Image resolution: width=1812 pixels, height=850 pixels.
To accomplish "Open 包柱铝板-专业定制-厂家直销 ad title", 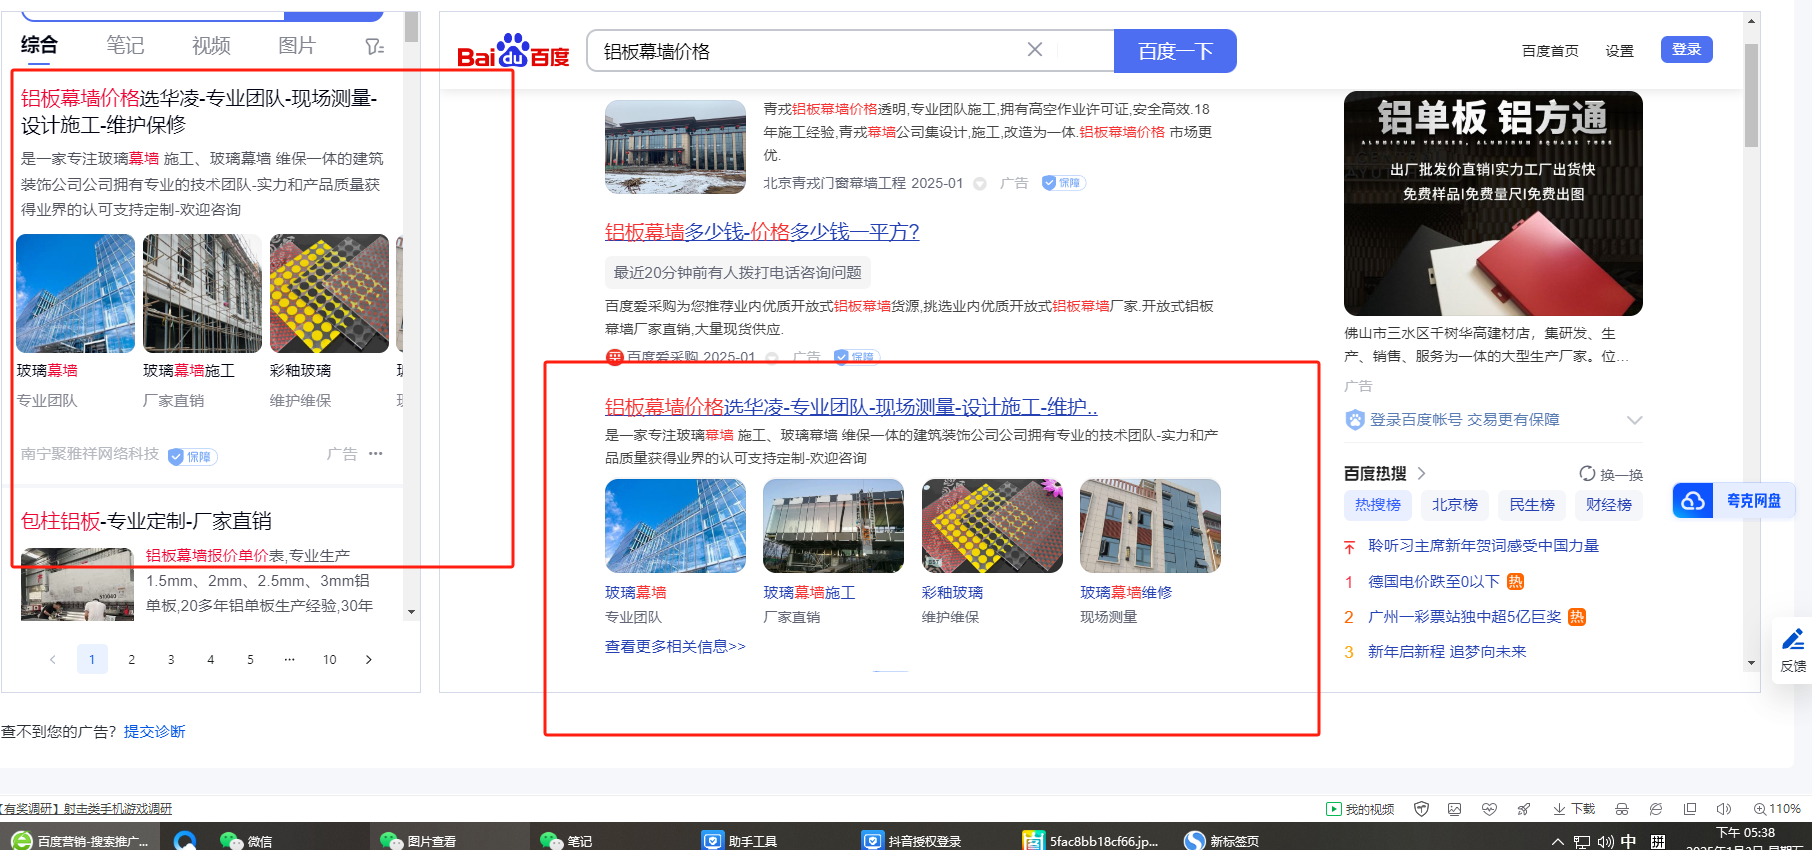I will (146, 521).
